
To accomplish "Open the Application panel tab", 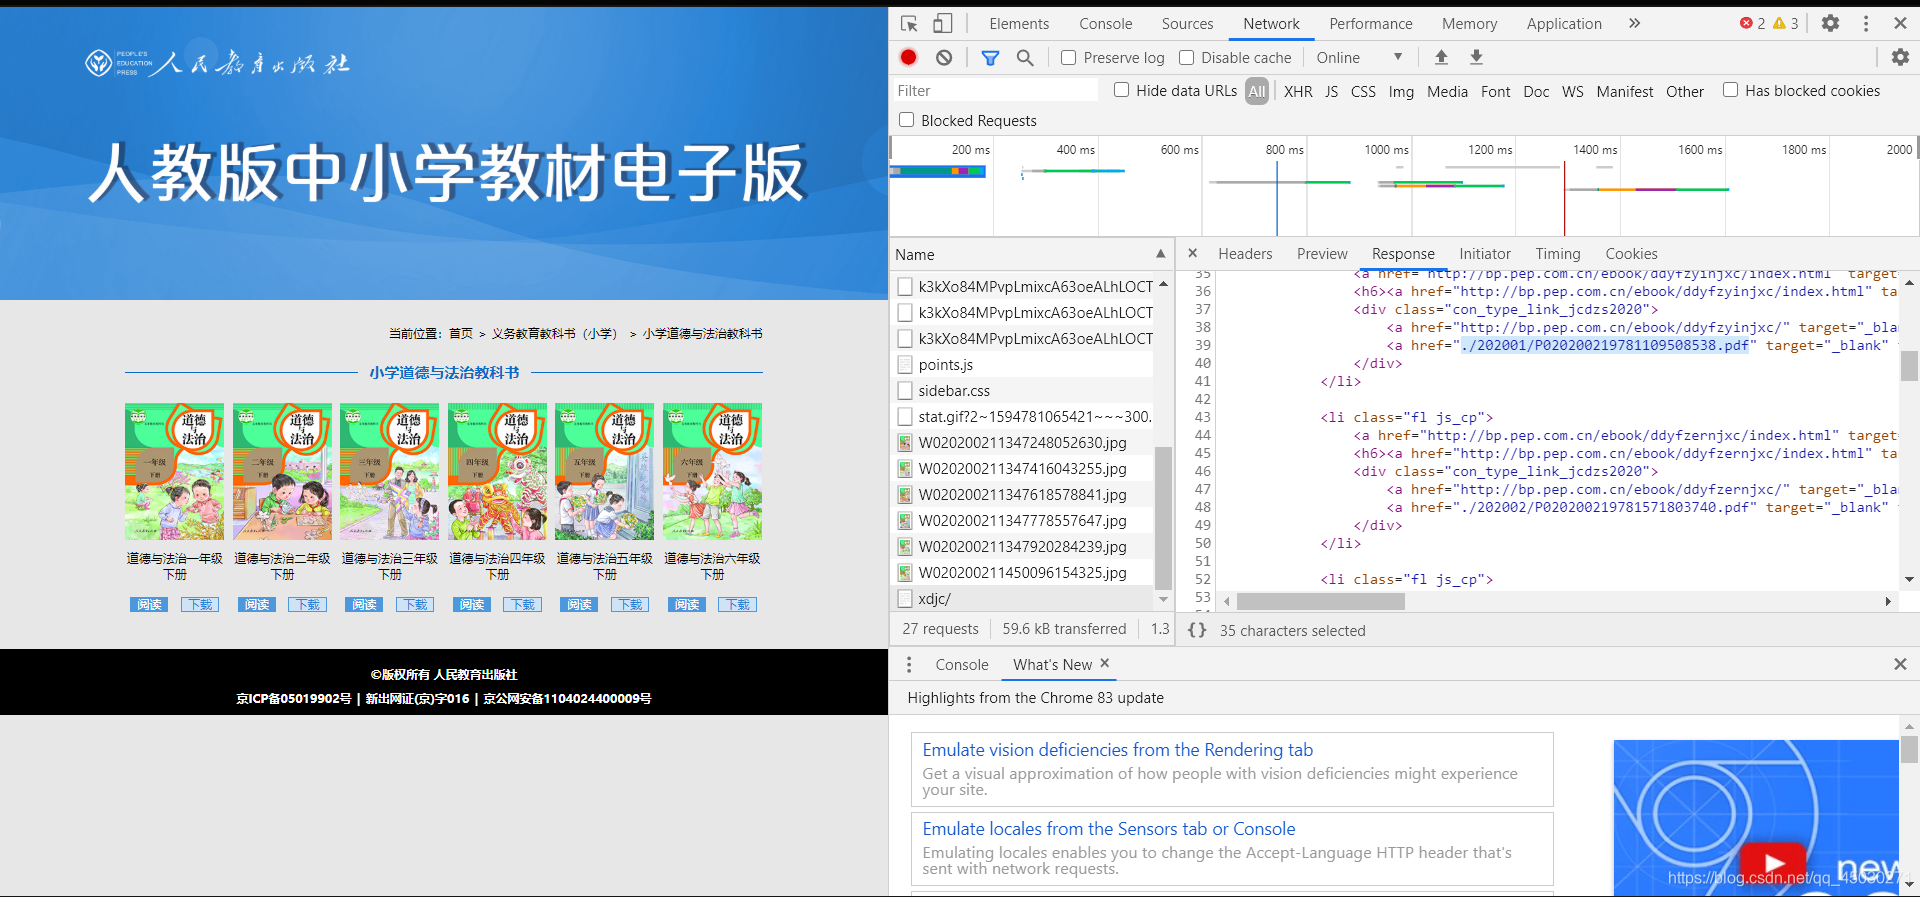I will point(1563,24).
